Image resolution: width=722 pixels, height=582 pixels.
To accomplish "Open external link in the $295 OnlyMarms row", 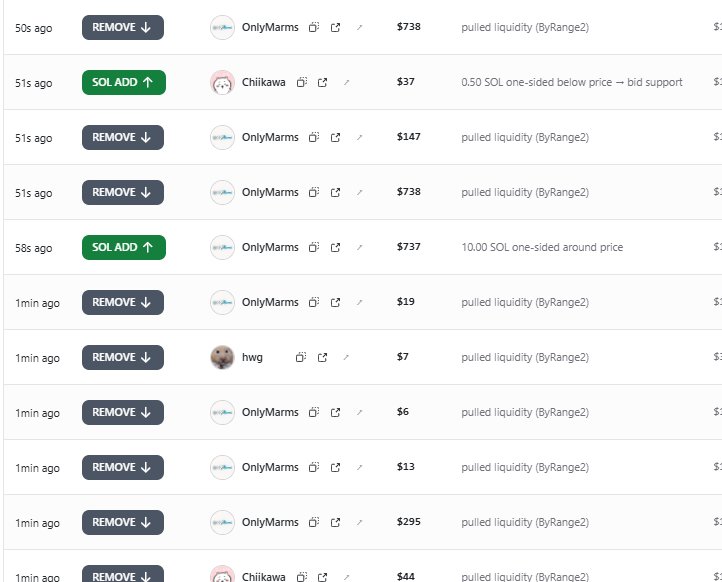I will pos(335,522).
